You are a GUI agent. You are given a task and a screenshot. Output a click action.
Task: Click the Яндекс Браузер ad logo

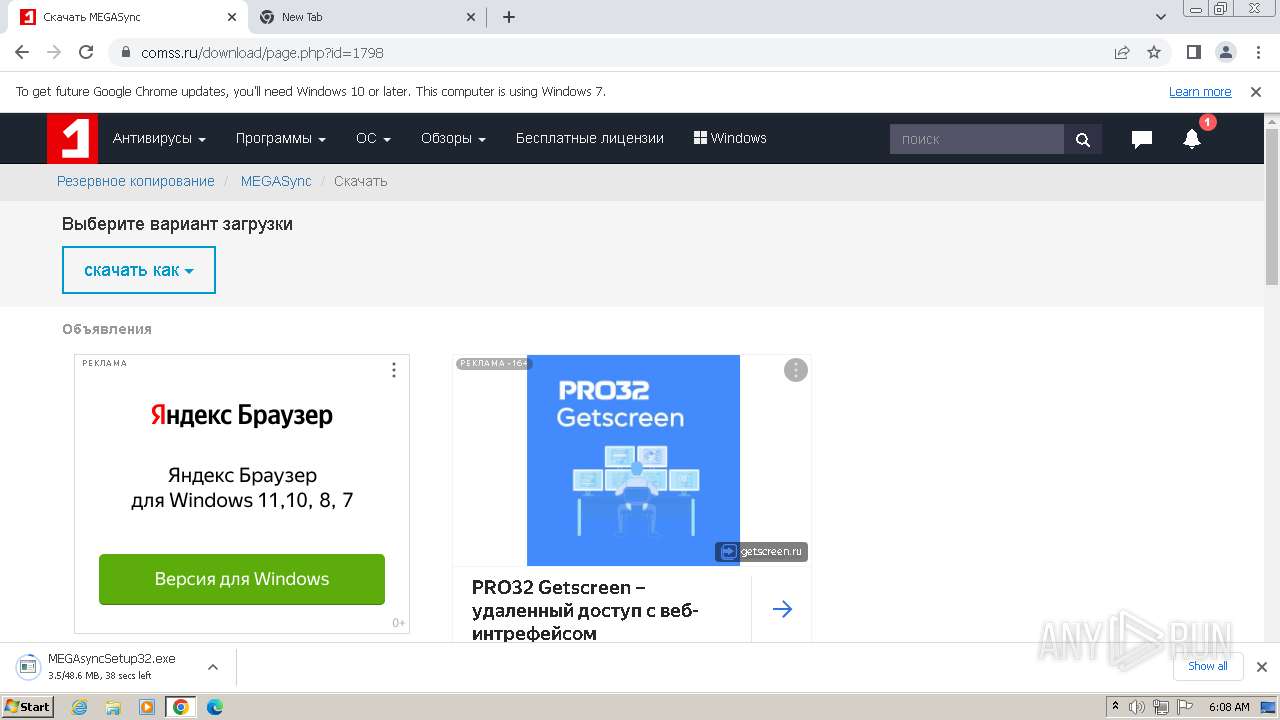point(242,415)
